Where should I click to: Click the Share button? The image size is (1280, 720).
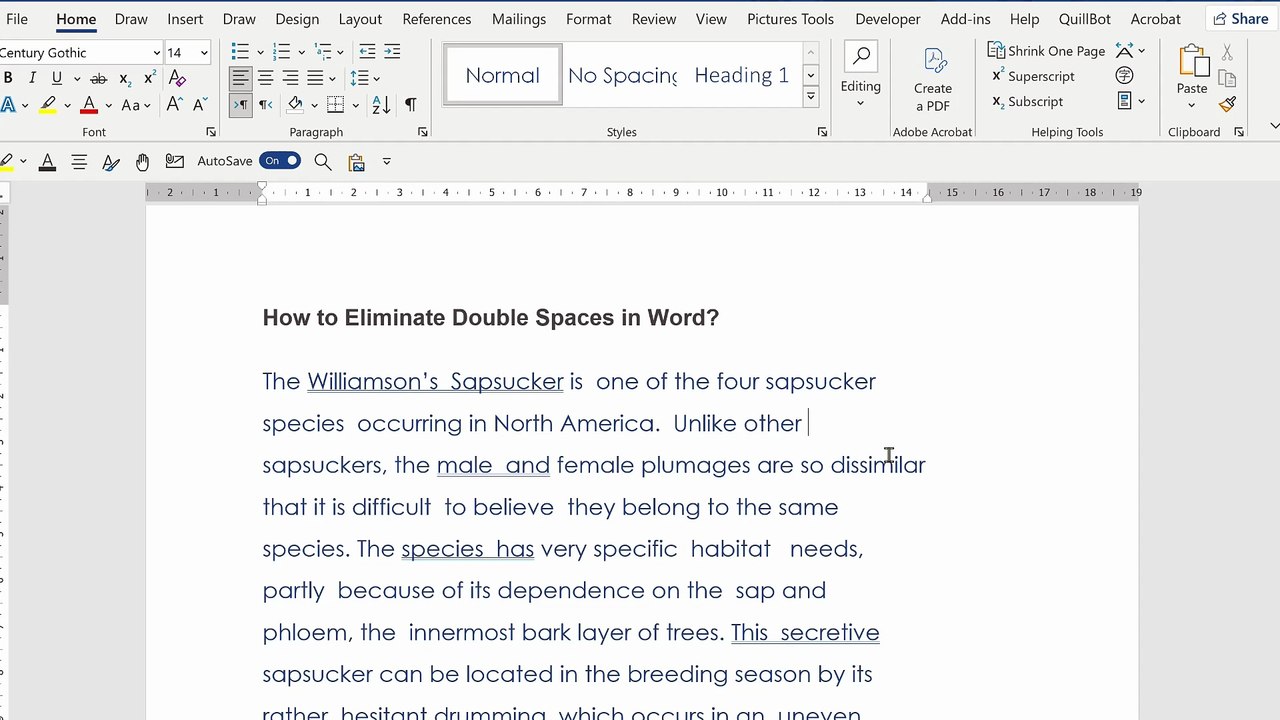tap(1240, 18)
